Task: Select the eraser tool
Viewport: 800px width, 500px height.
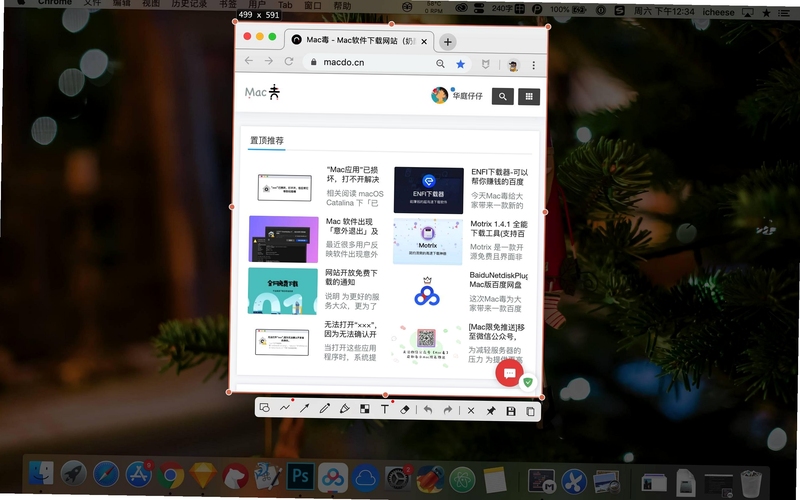Action: pos(405,409)
